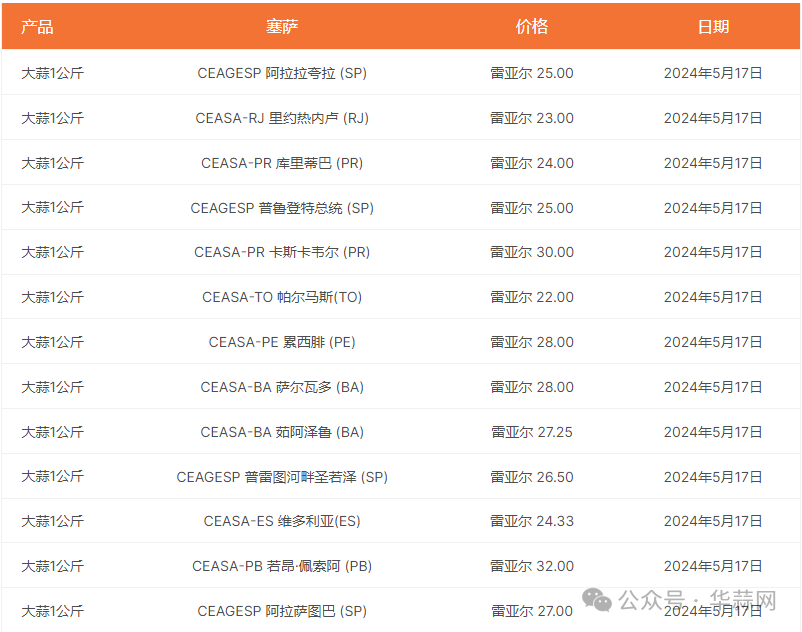802x632 pixels.
Task: Click CEAGESP 普鲁登特总统 (SP) entry
Action: click(x=282, y=208)
